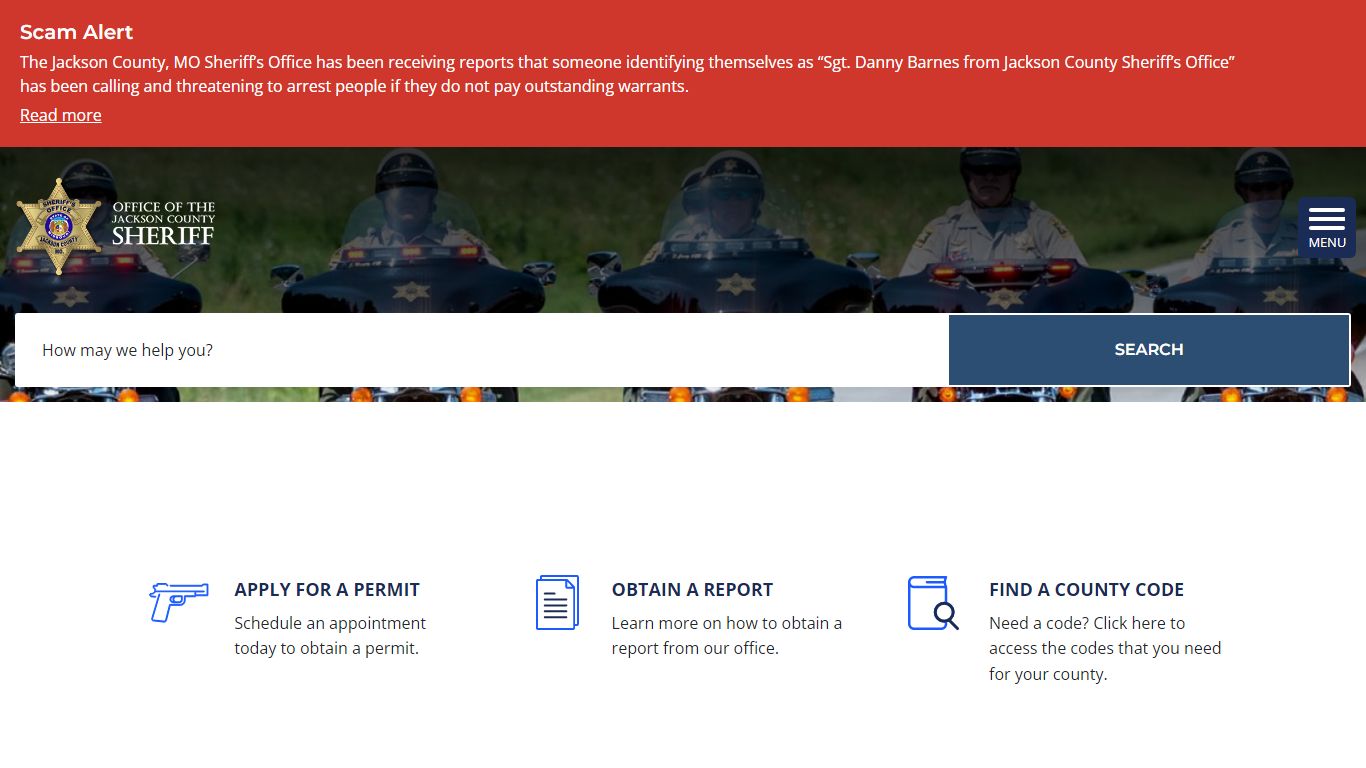This screenshot has width=1366, height=768.
Task: Open the FIND A COUNTY CODE heading link
Action: point(1086,590)
